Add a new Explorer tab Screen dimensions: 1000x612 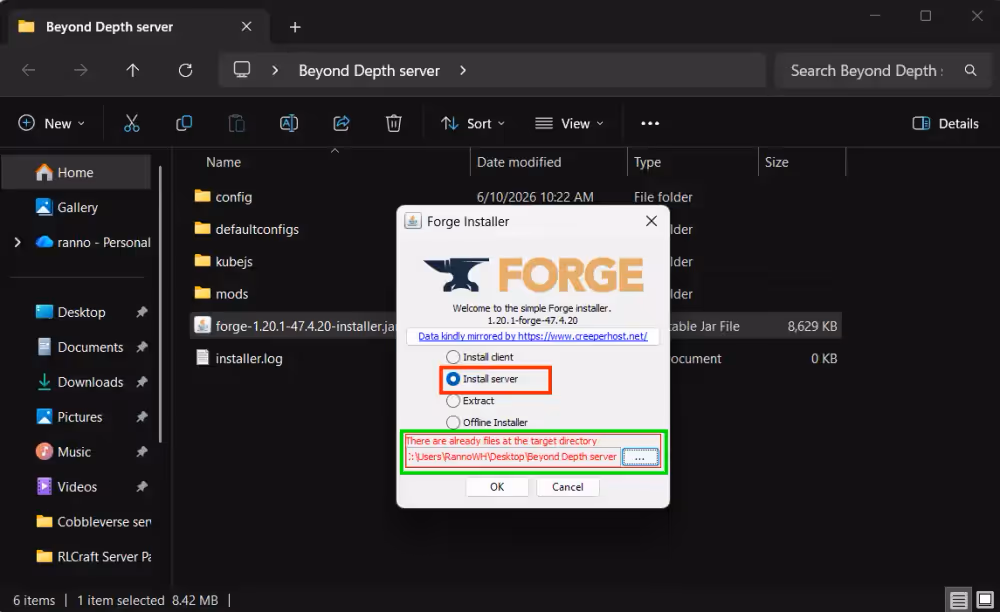[x=295, y=27]
